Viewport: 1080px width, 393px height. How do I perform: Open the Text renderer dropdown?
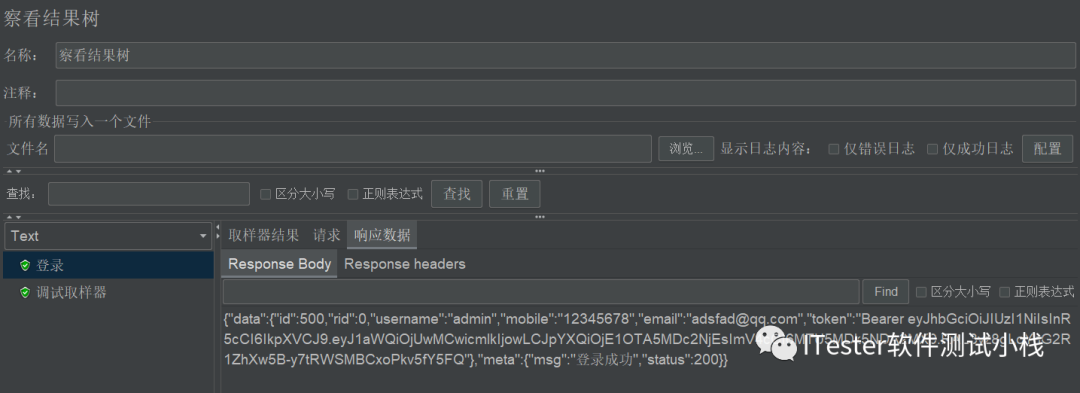108,236
